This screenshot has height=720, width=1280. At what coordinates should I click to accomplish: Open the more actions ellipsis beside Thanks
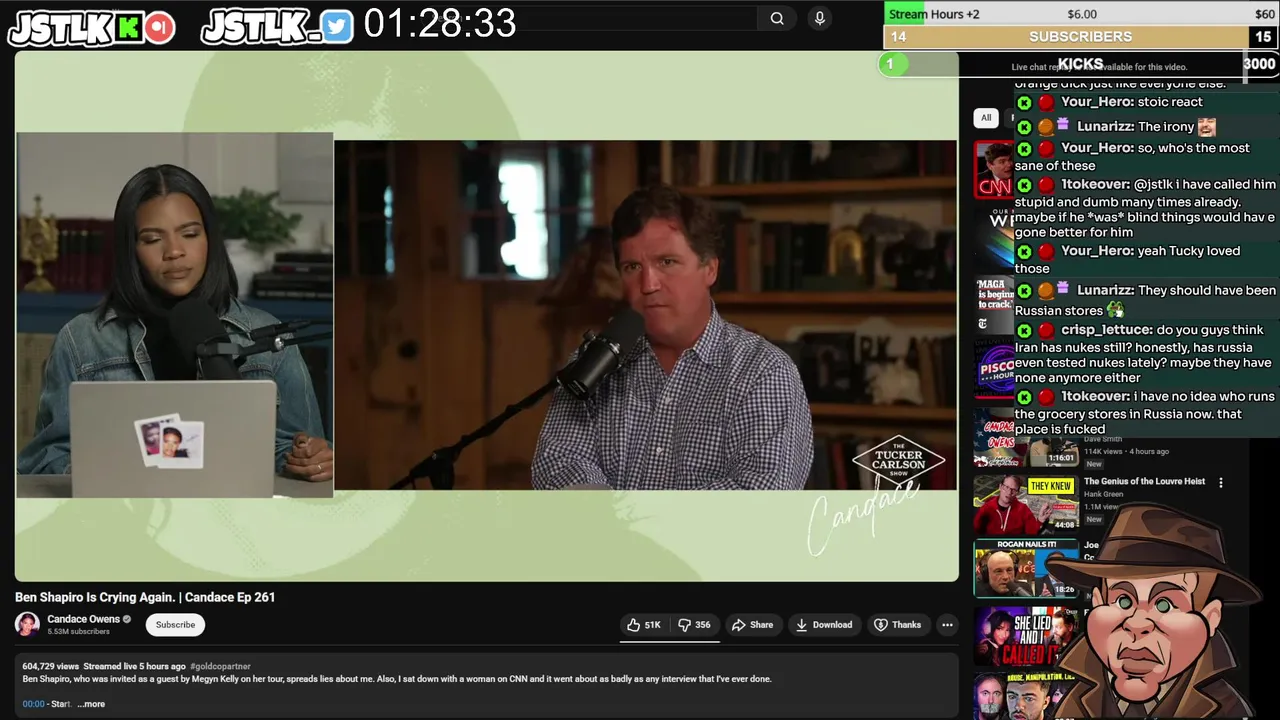[x=947, y=625]
